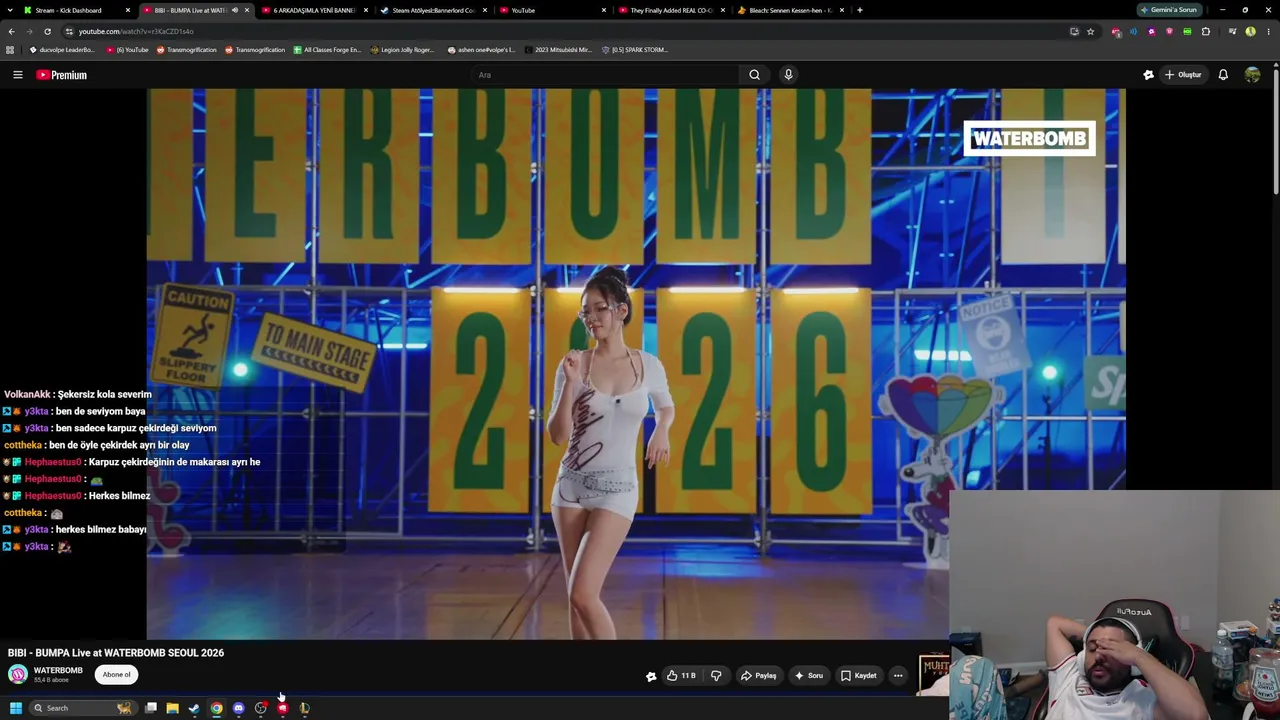The image size is (1280, 720).
Task: Open the bookmarks apps grid icon
Action: pyautogui.click(x=10, y=50)
